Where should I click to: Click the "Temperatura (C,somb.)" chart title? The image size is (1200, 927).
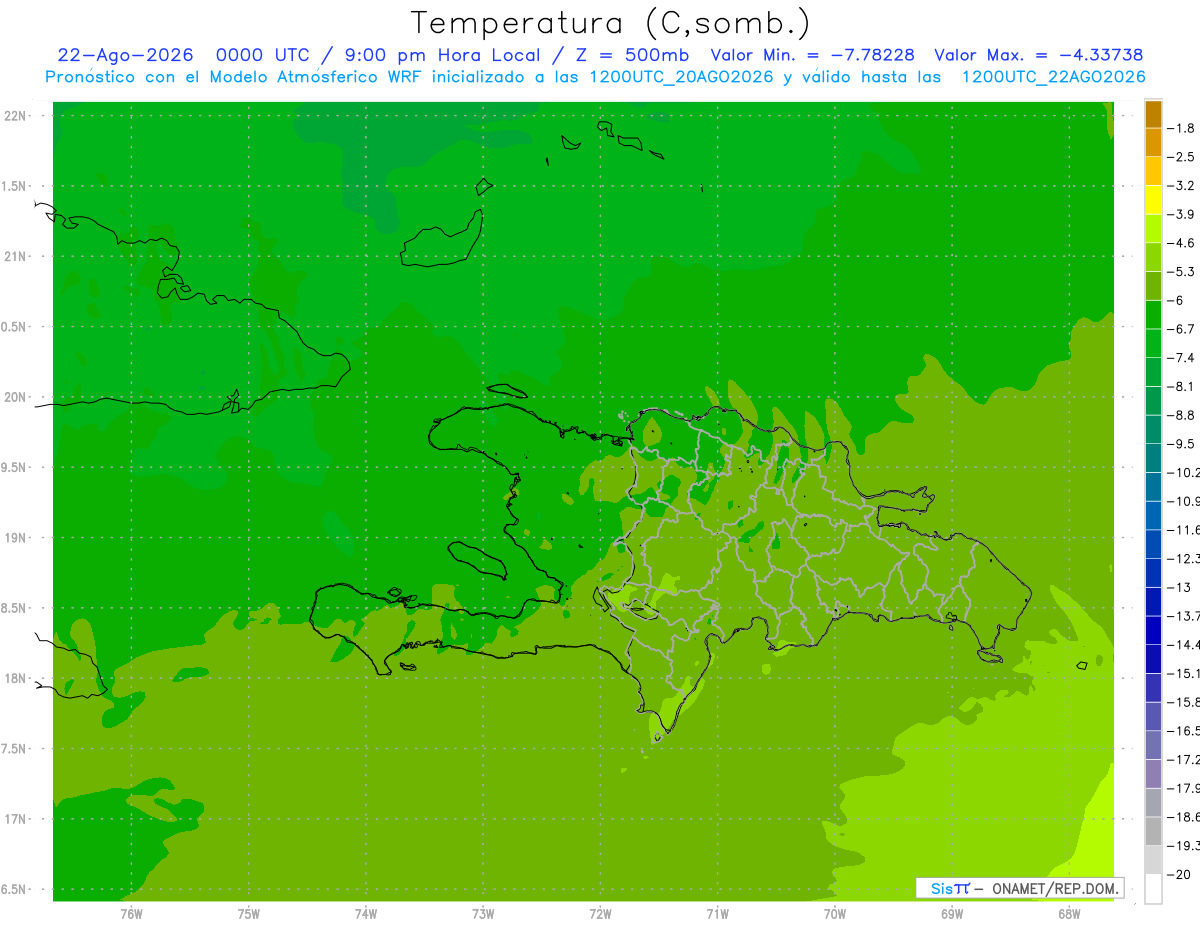pyautogui.click(x=610, y=24)
